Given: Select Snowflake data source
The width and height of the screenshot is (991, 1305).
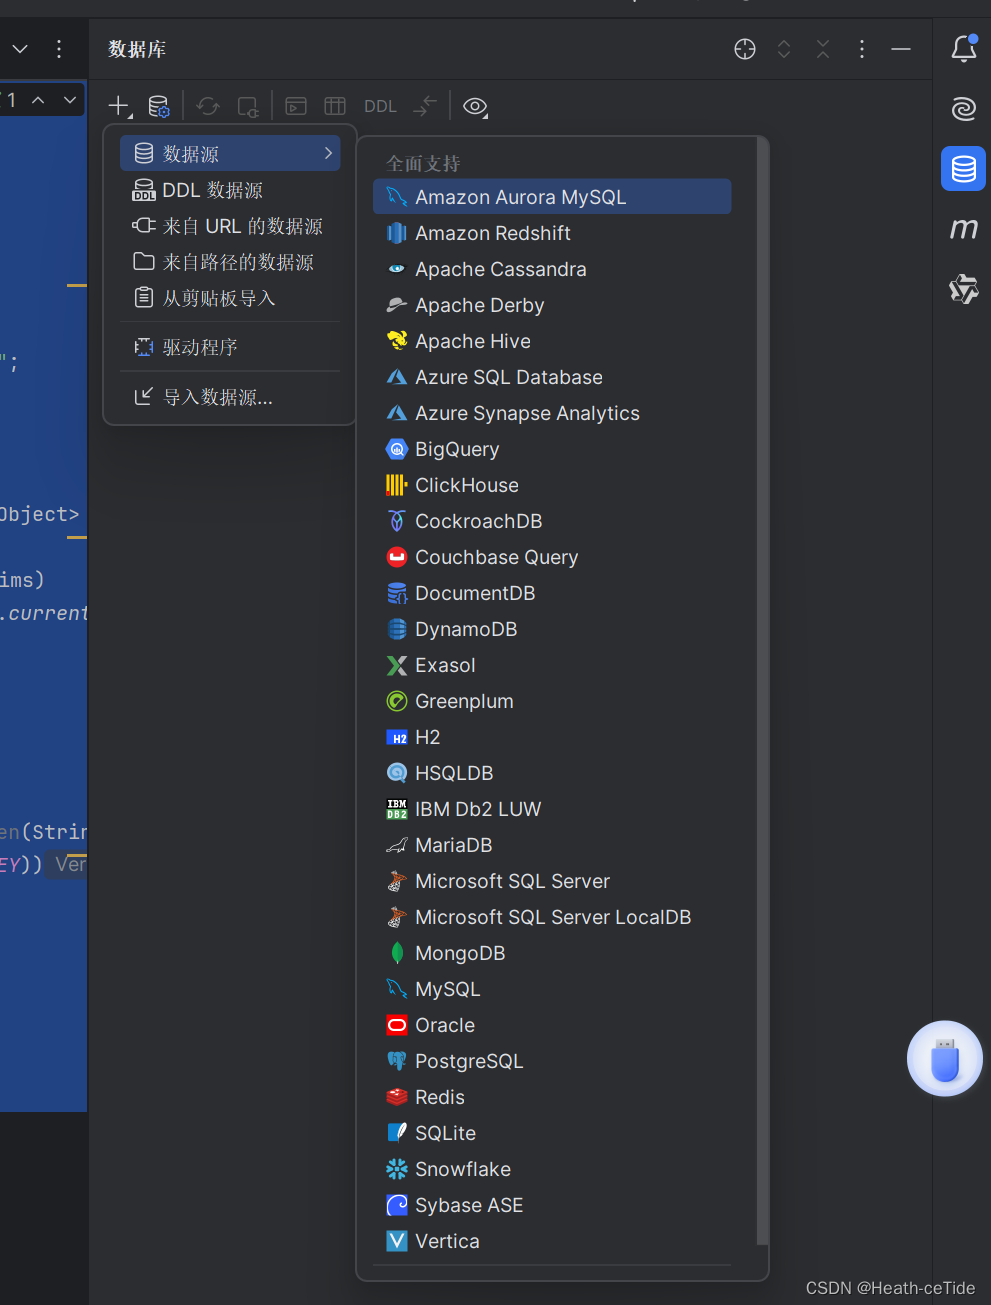Looking at the screenshot, I should 552,1169.
